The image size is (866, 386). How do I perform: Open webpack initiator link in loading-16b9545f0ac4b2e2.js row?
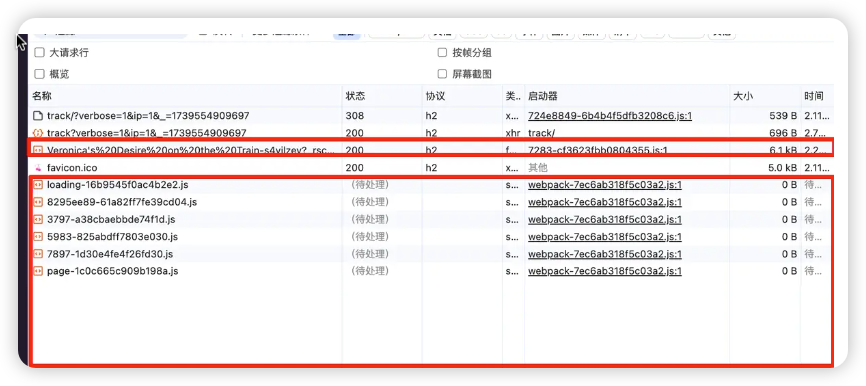click(605, 185)
